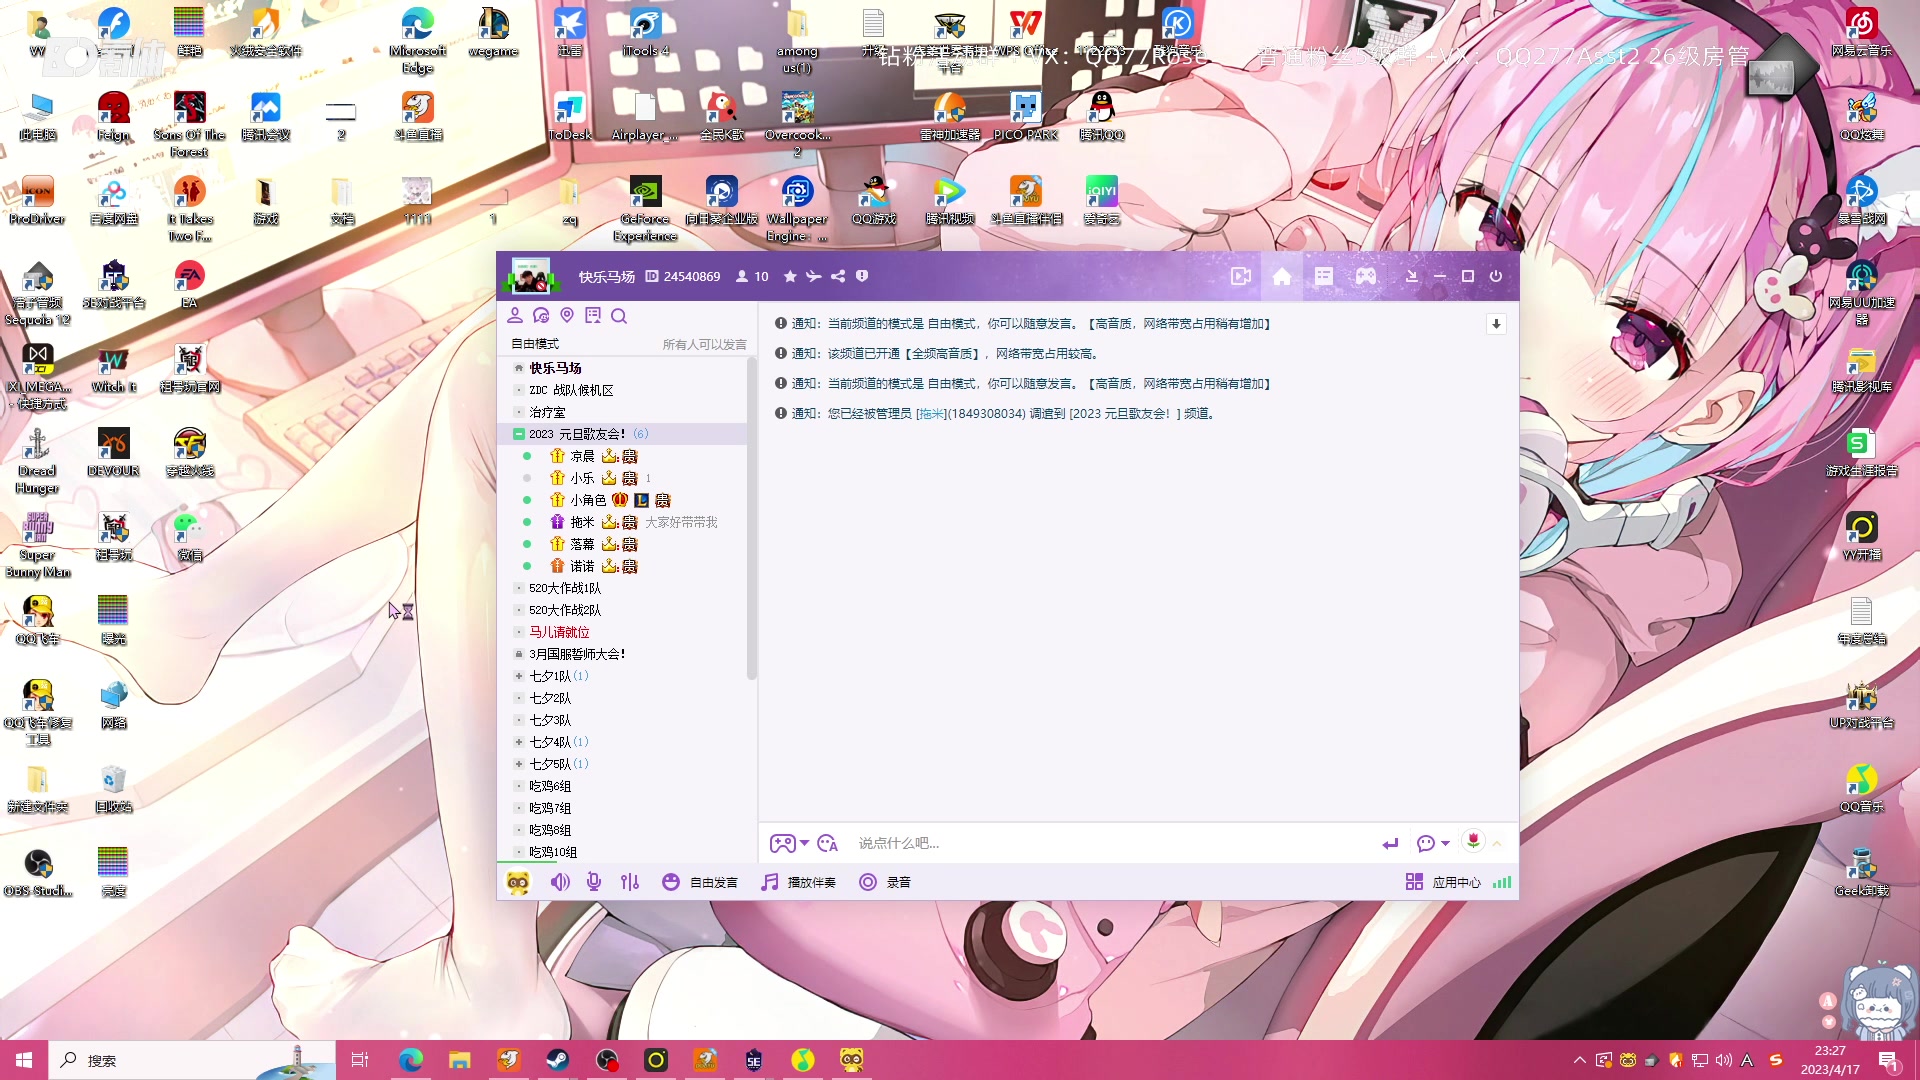Open OBS Studio desktop icon
This screenshot has height=1080, width=1920.
38,871
